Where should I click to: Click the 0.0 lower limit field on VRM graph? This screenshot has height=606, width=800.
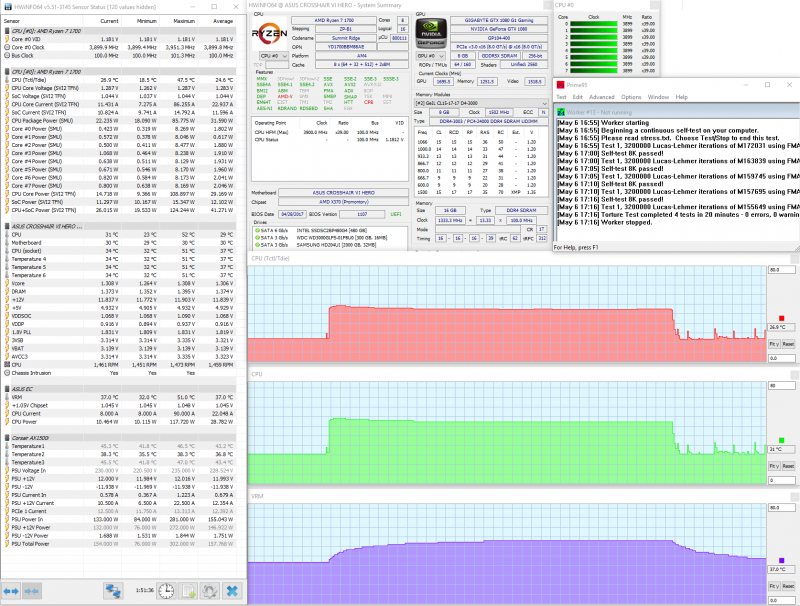[781, 600]
